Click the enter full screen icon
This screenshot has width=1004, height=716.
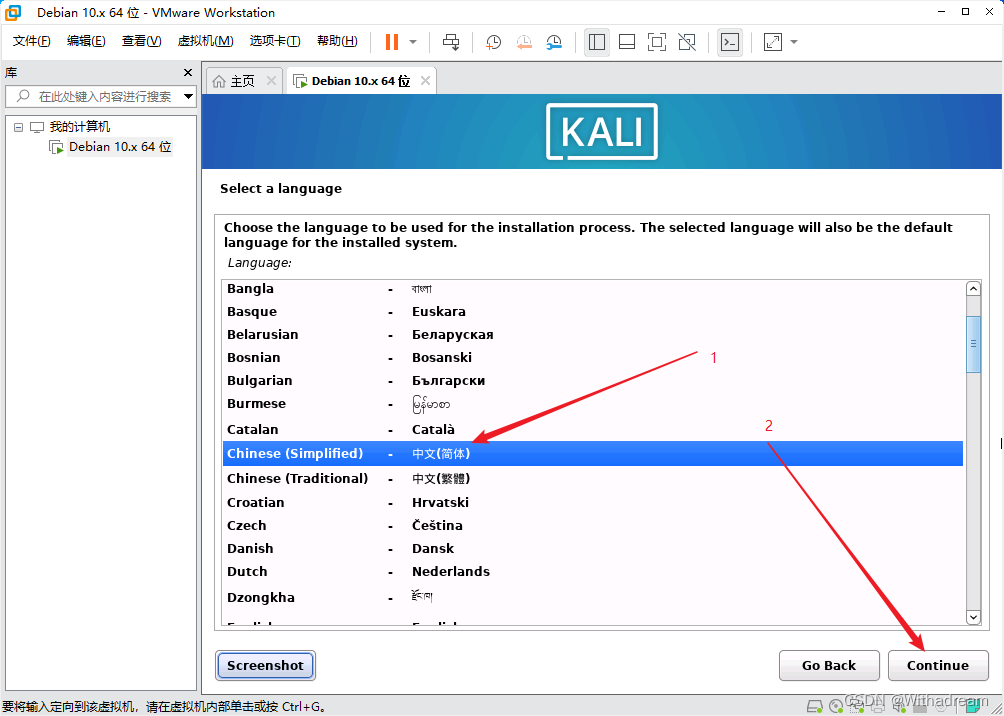point(657,42)
